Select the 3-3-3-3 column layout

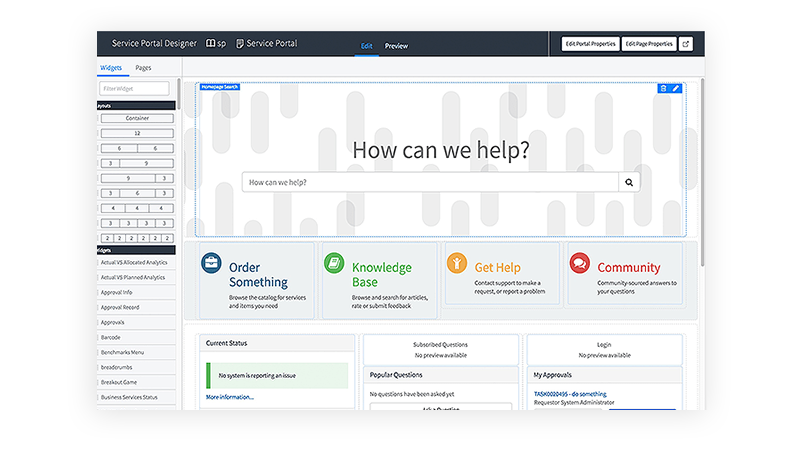137,223
